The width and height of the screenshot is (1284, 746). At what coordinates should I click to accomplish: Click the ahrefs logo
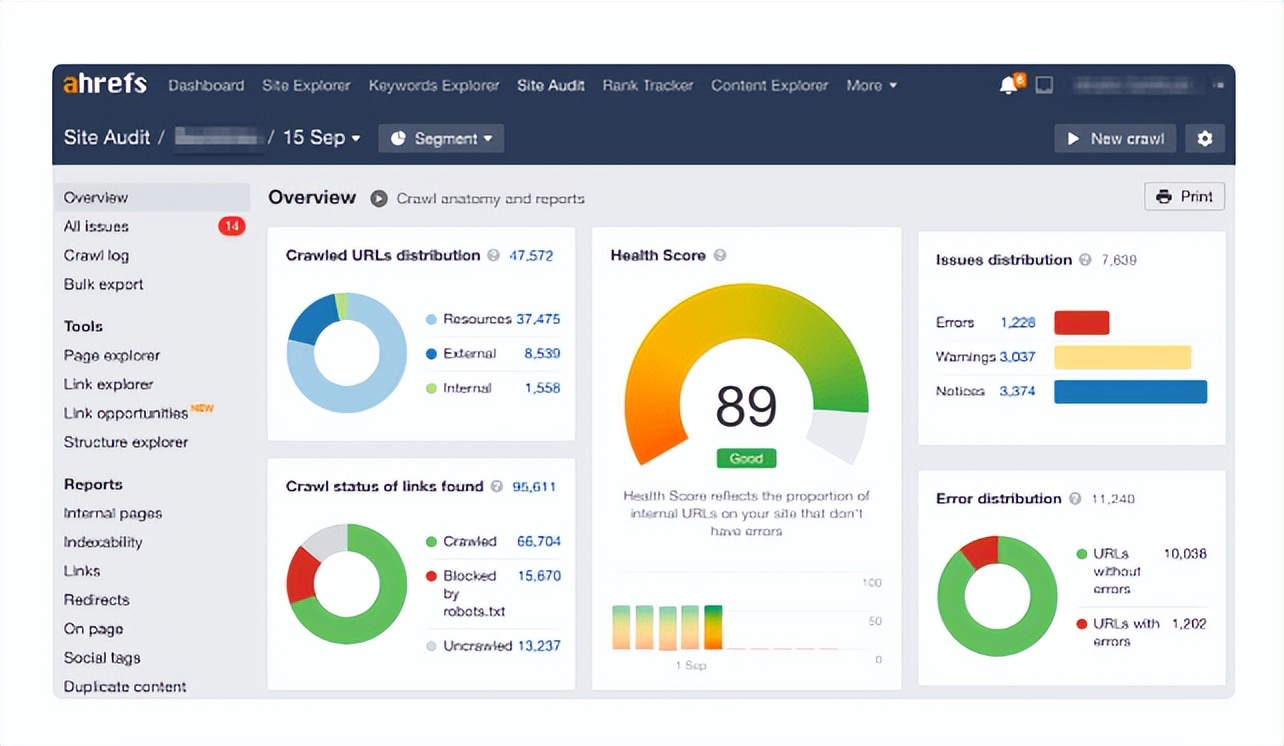coord(105,84)
